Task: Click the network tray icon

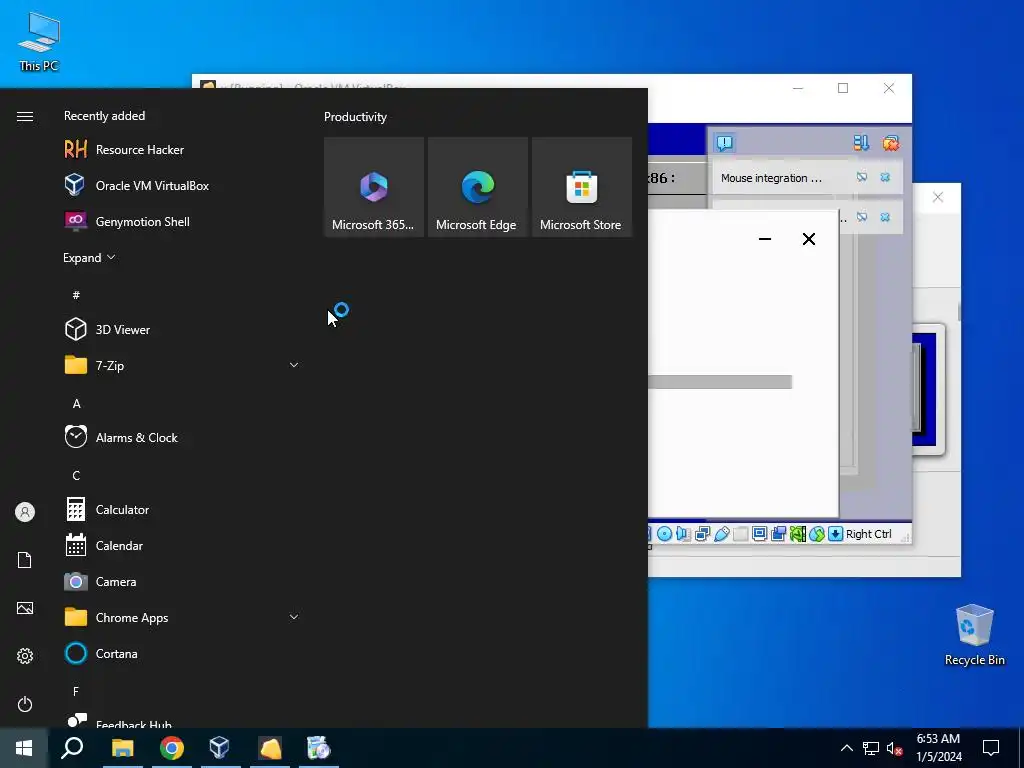Action: tap(871, 748)
